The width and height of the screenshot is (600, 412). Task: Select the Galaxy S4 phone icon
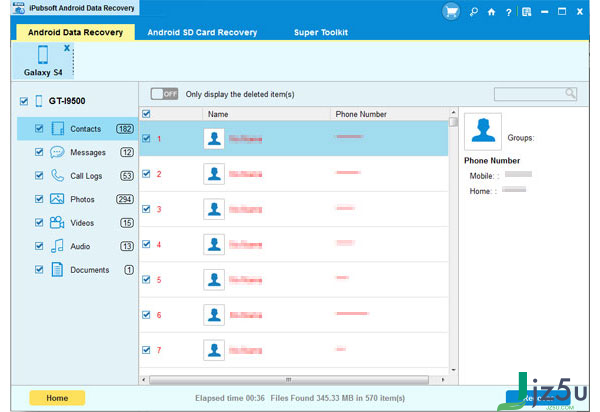(x=43, y=54)
